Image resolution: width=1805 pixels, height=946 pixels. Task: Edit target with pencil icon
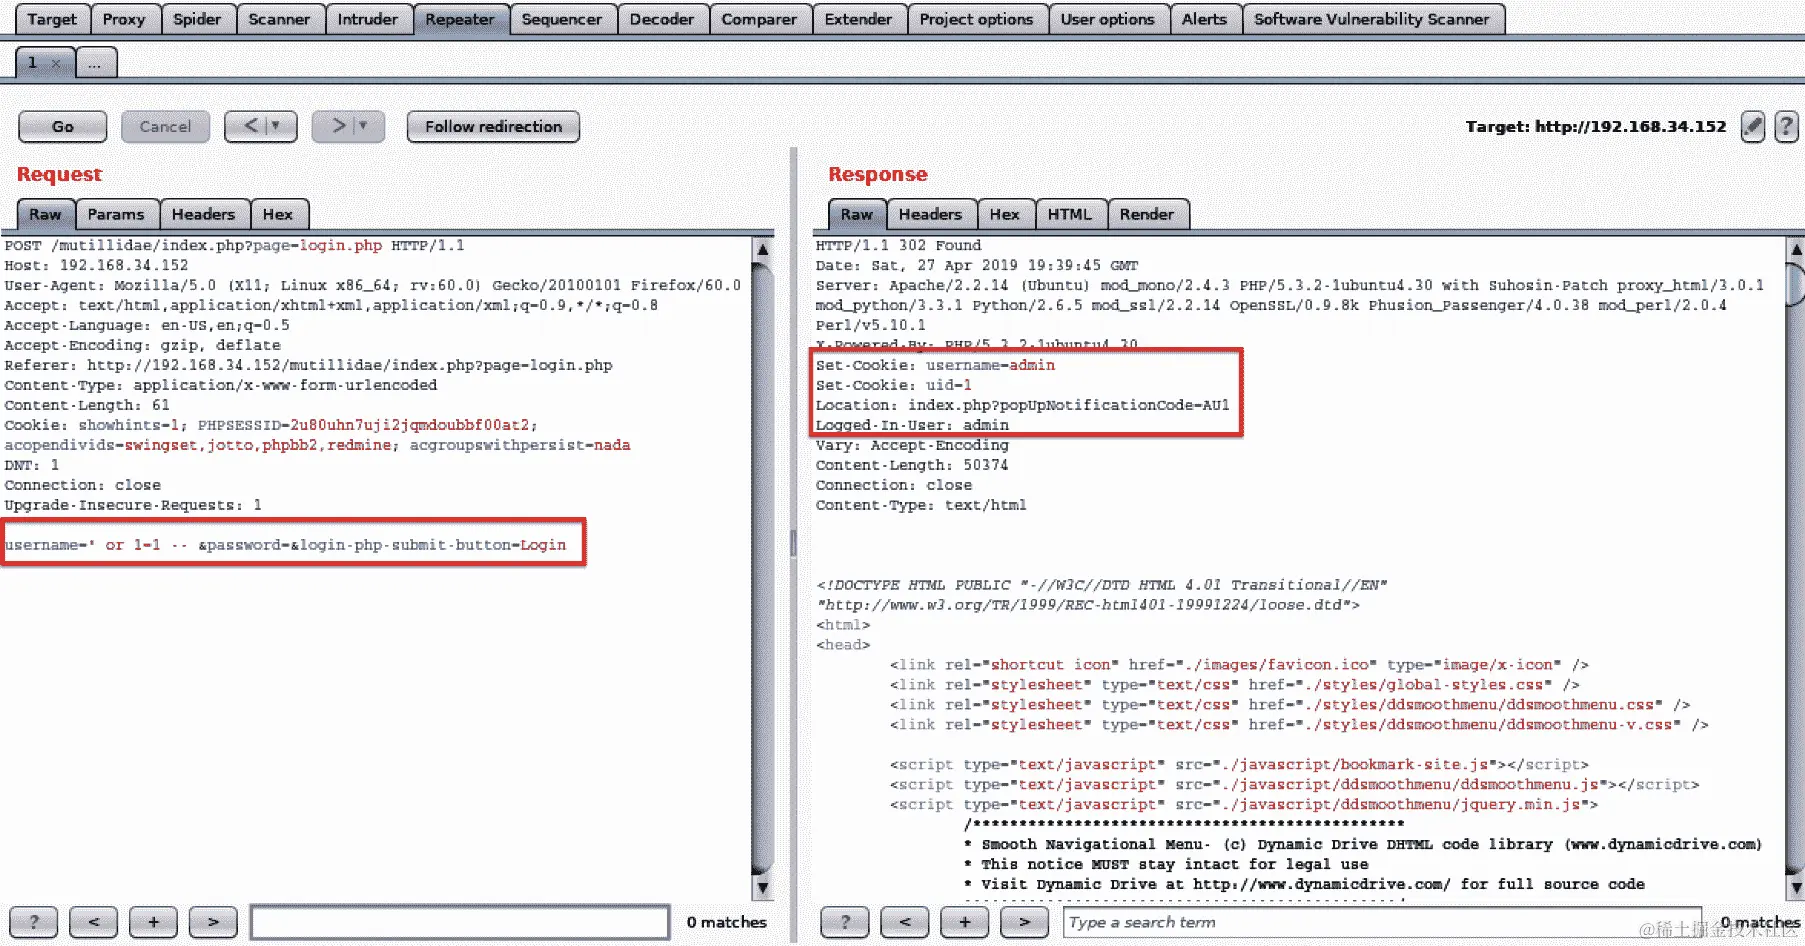click(1753, 126)
